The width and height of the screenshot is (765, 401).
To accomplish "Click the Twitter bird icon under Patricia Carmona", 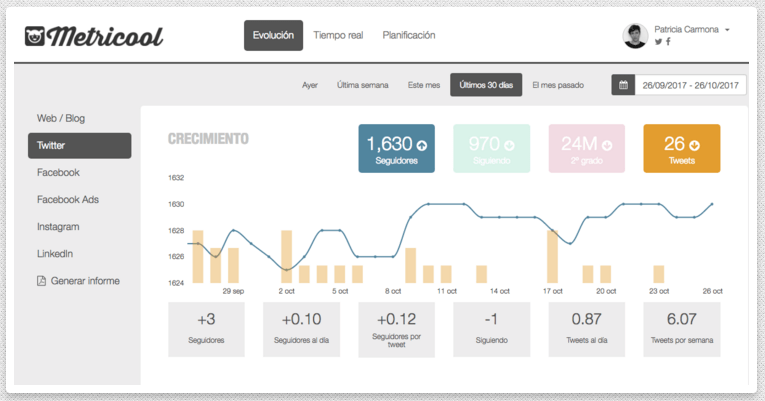I will (x=658, y=41).
